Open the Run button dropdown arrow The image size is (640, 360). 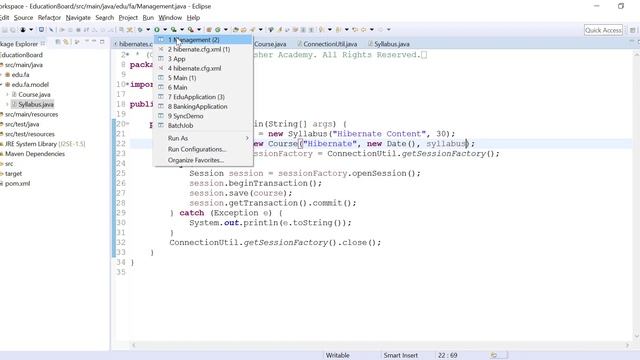click(x=165, y=29)
